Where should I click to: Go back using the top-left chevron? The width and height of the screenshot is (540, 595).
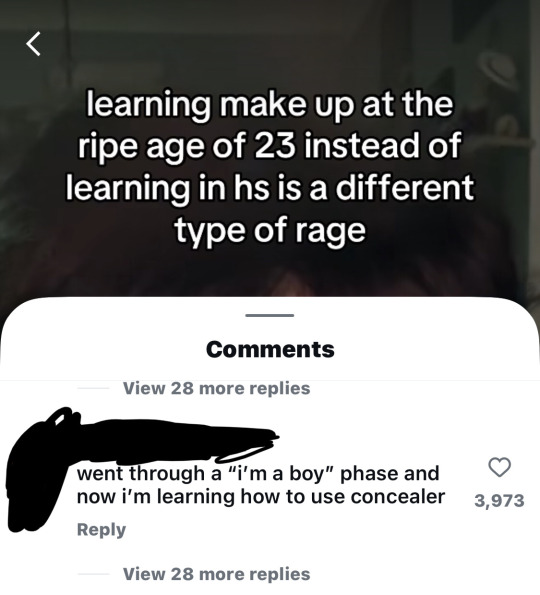(33, 44)
